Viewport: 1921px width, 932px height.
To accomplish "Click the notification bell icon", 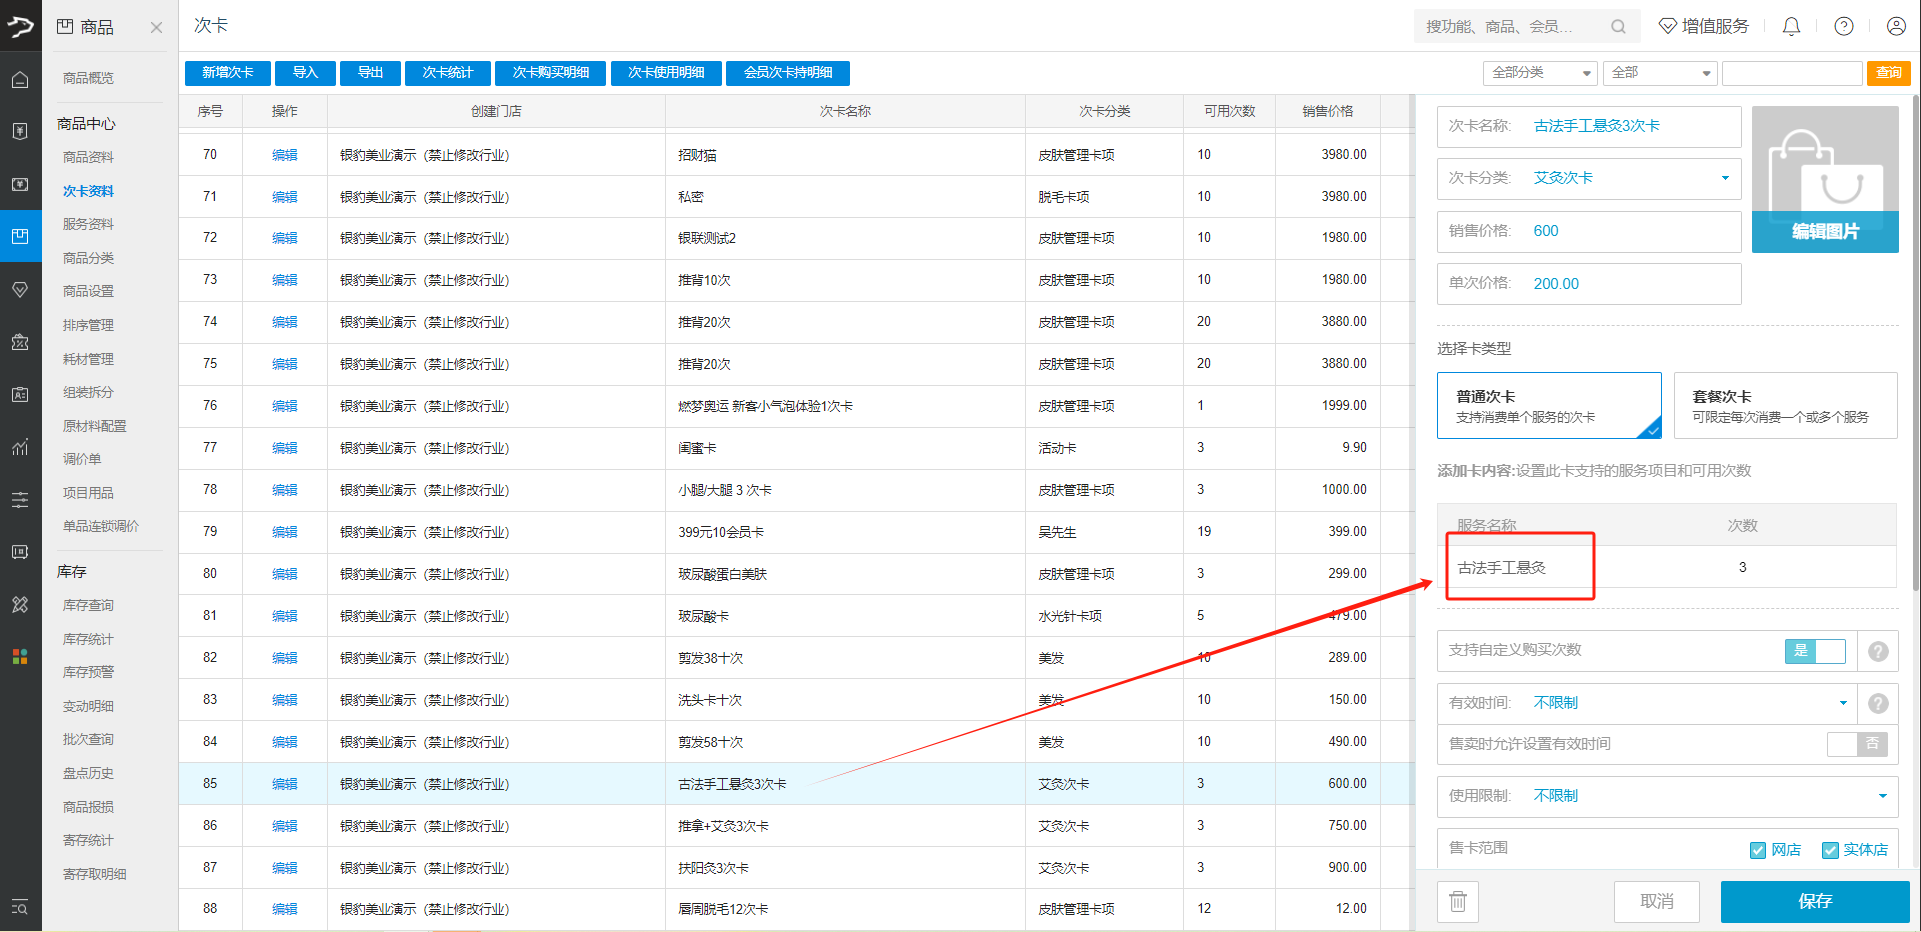I will pyautogui.click(x=1791, y=27).
